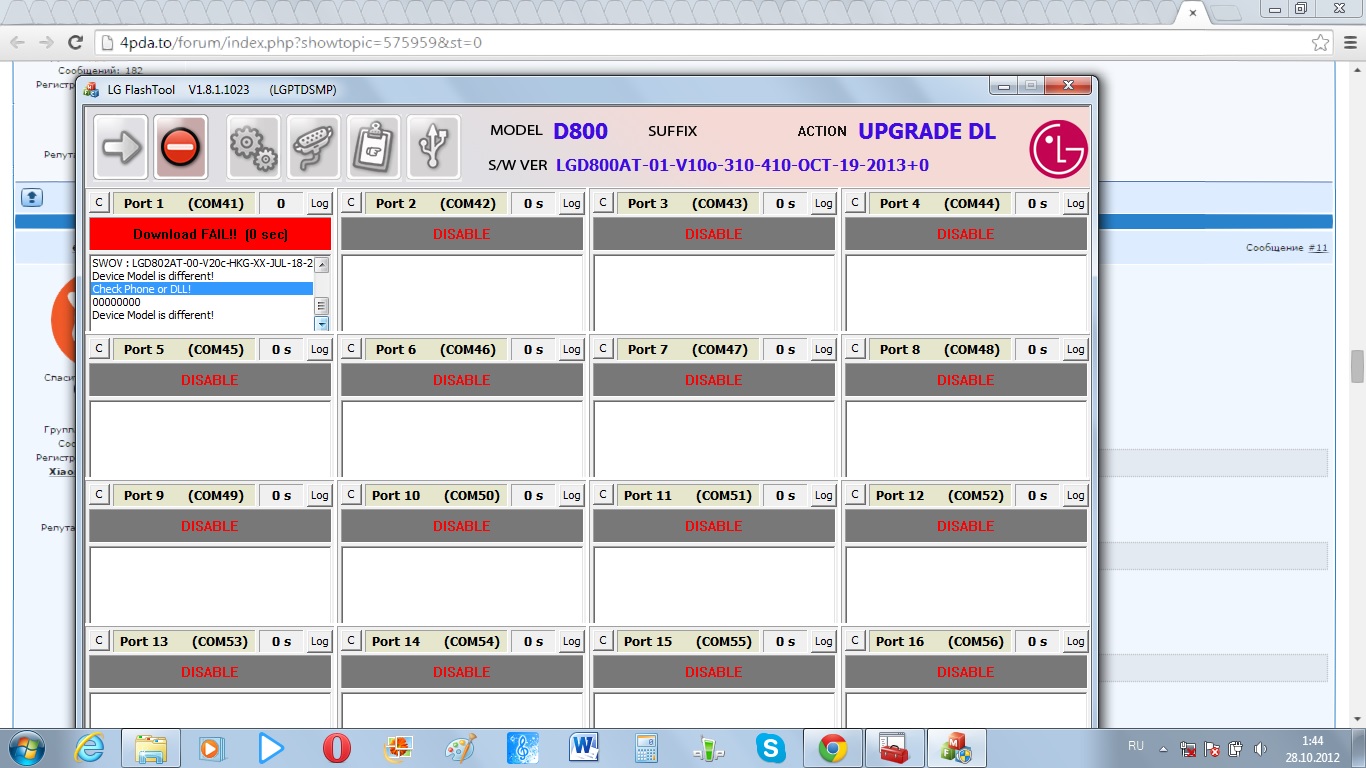Open the Log for Port 1
Screen dimensions: 1366x768
pyautogui.click(x=319, y=203)
